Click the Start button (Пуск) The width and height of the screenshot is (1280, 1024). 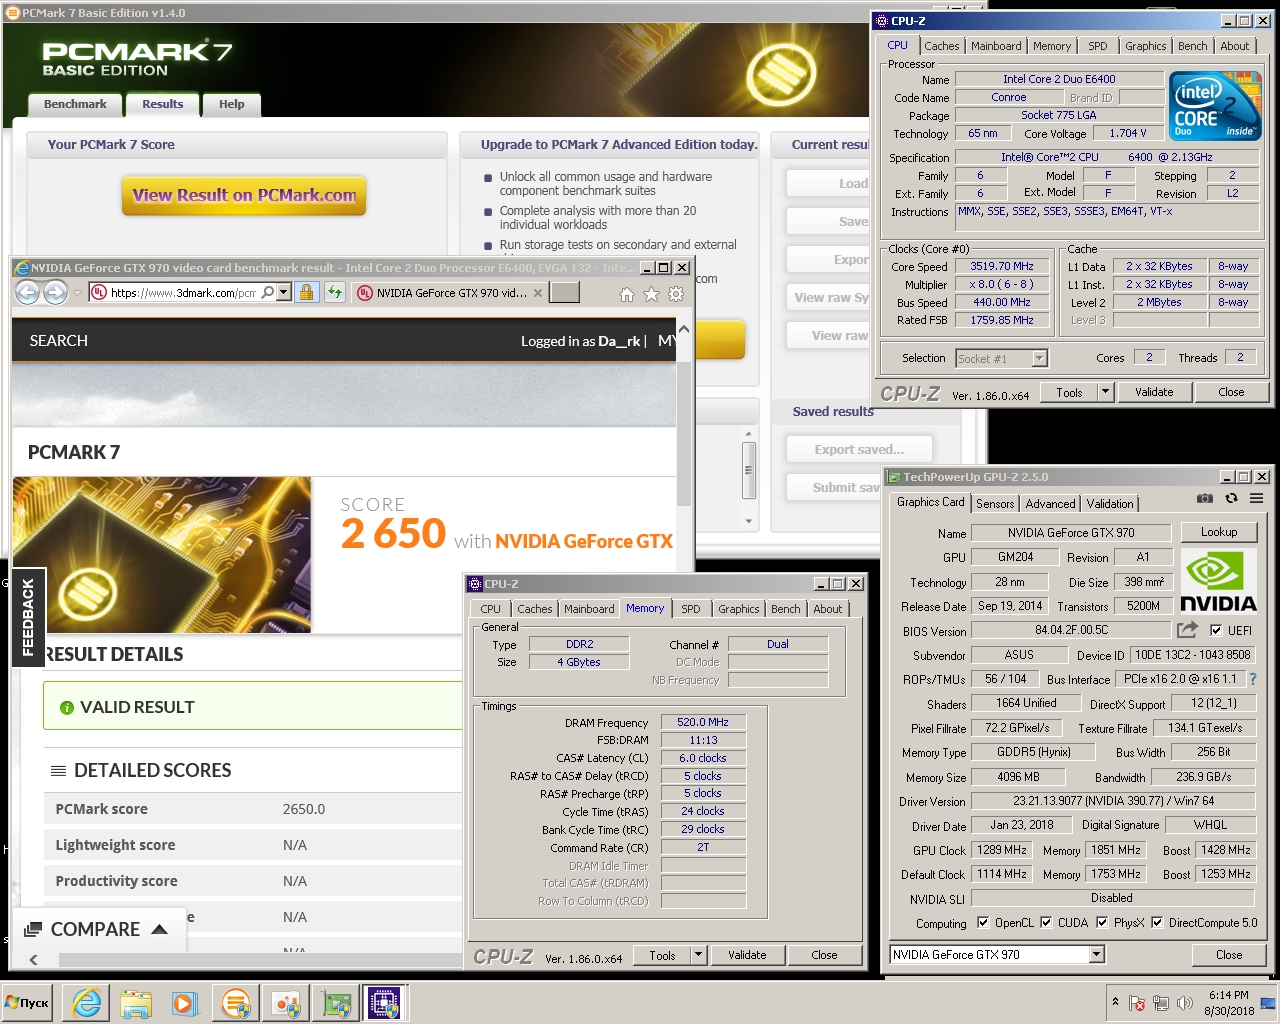pos(28,1003)
